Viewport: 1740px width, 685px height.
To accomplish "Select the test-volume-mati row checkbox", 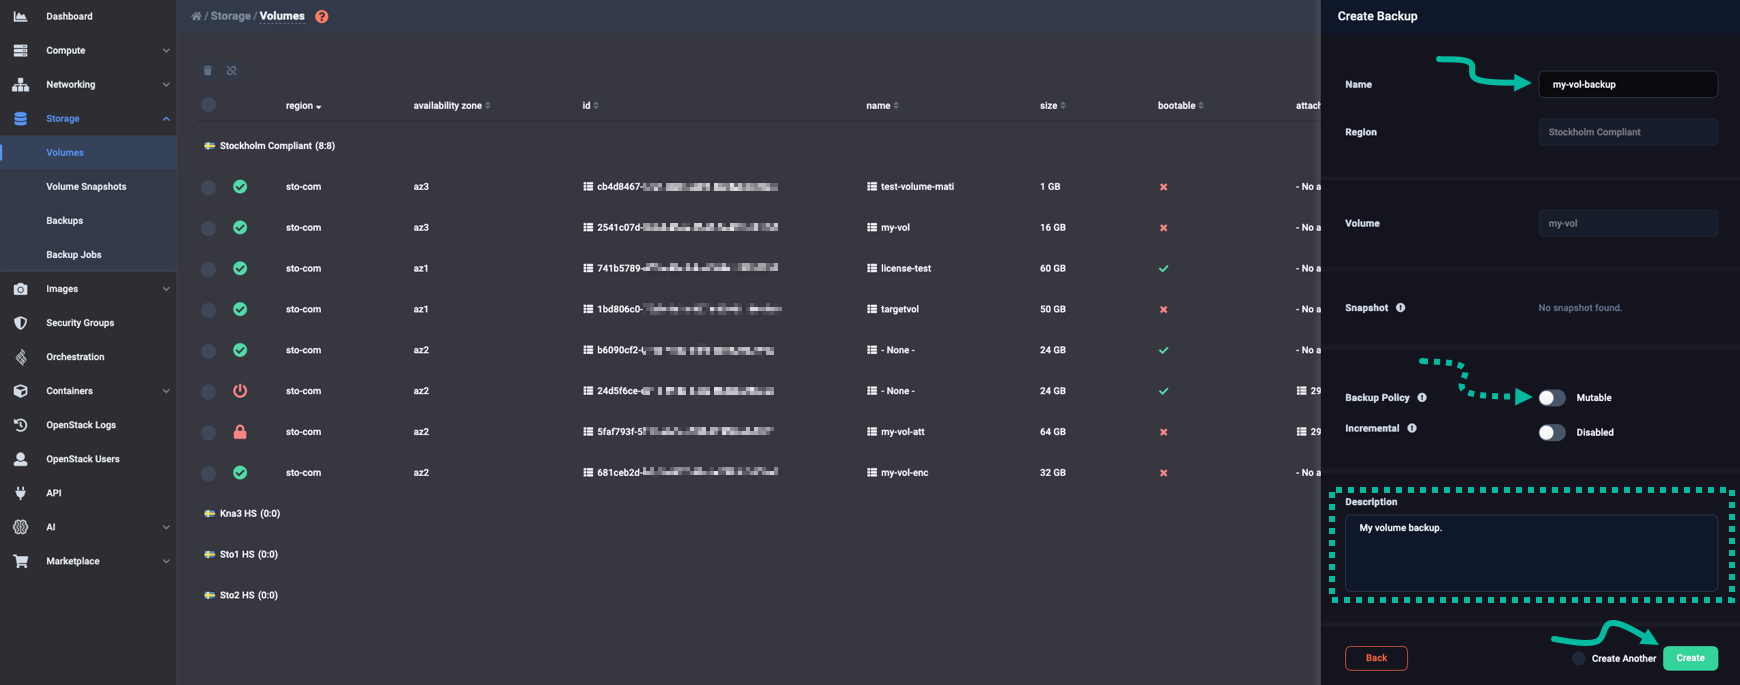I will coord(208,187).
